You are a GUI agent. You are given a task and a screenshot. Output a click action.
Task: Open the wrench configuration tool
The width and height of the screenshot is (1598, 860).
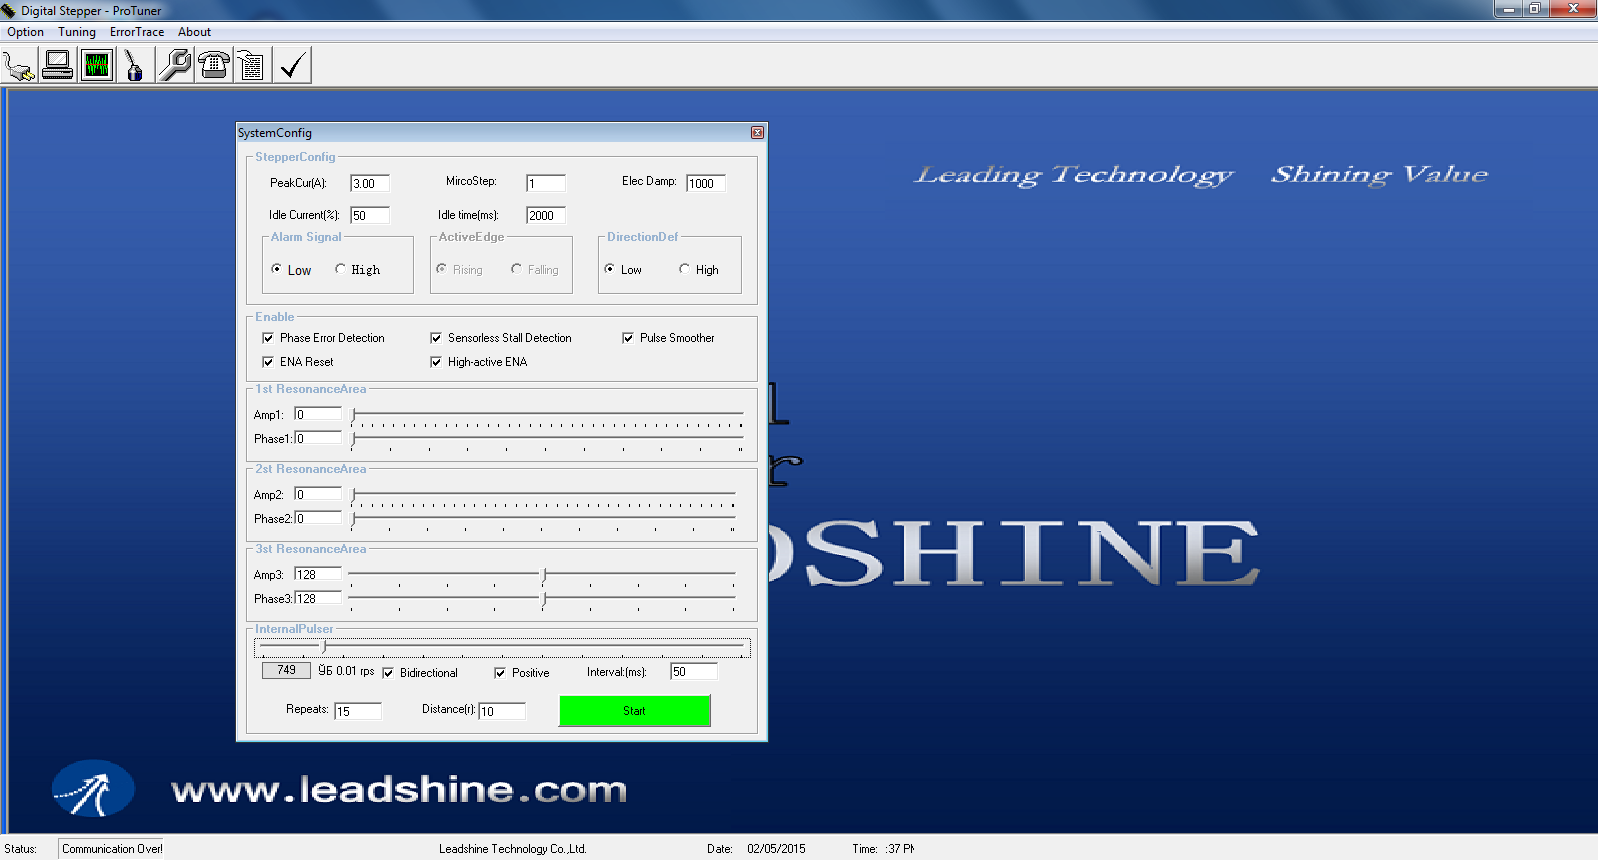[175, 66]
